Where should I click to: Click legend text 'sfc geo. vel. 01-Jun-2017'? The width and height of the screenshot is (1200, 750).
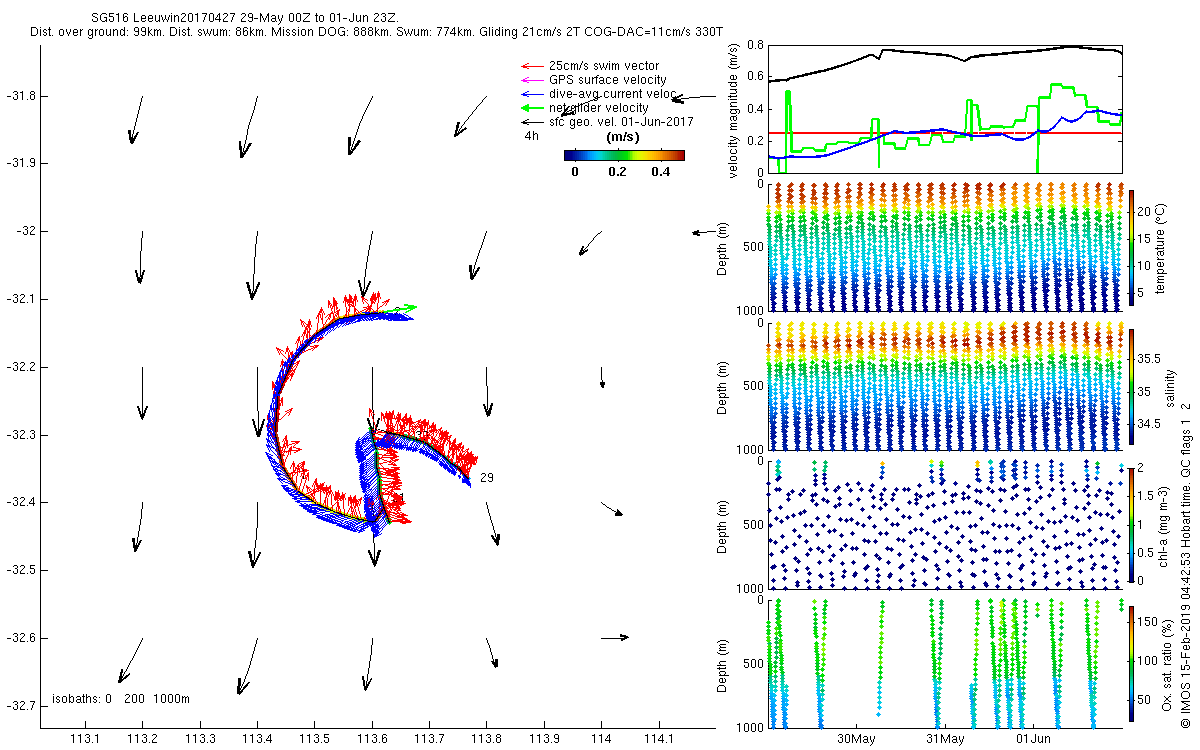click(x=621, y=122)
